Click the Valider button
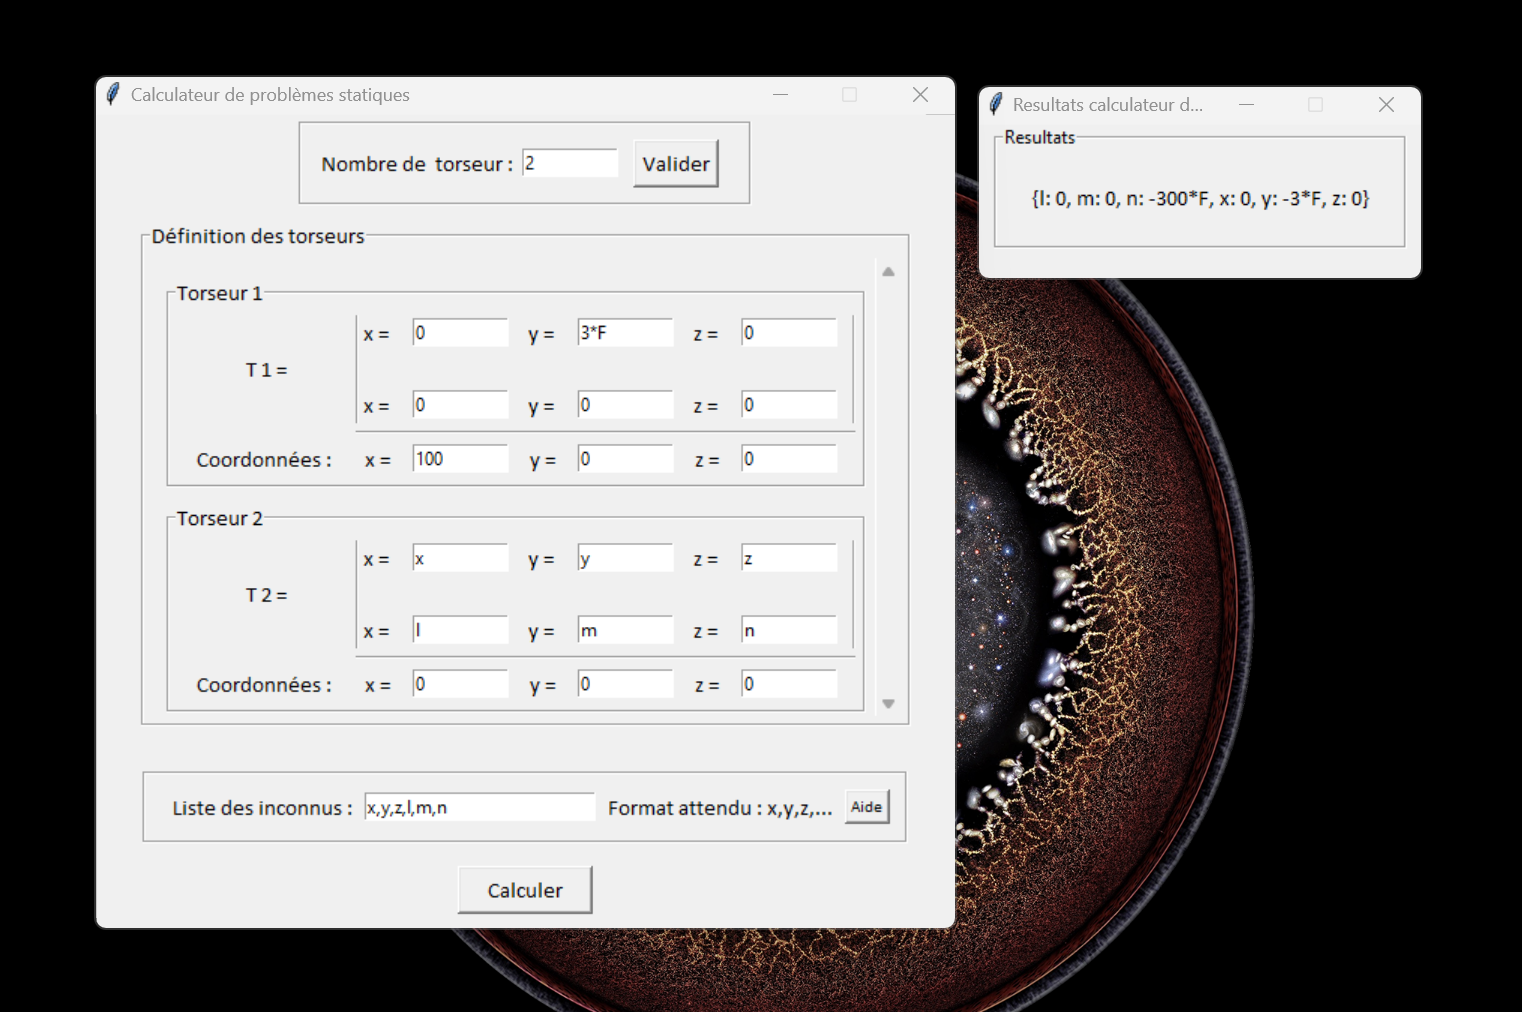This screenshot has width=1522, height=1012. 675,164
